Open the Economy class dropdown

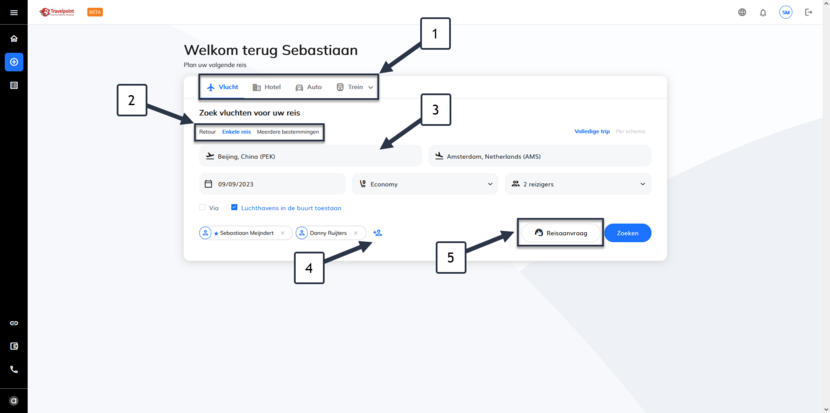[x=425, y=184]
